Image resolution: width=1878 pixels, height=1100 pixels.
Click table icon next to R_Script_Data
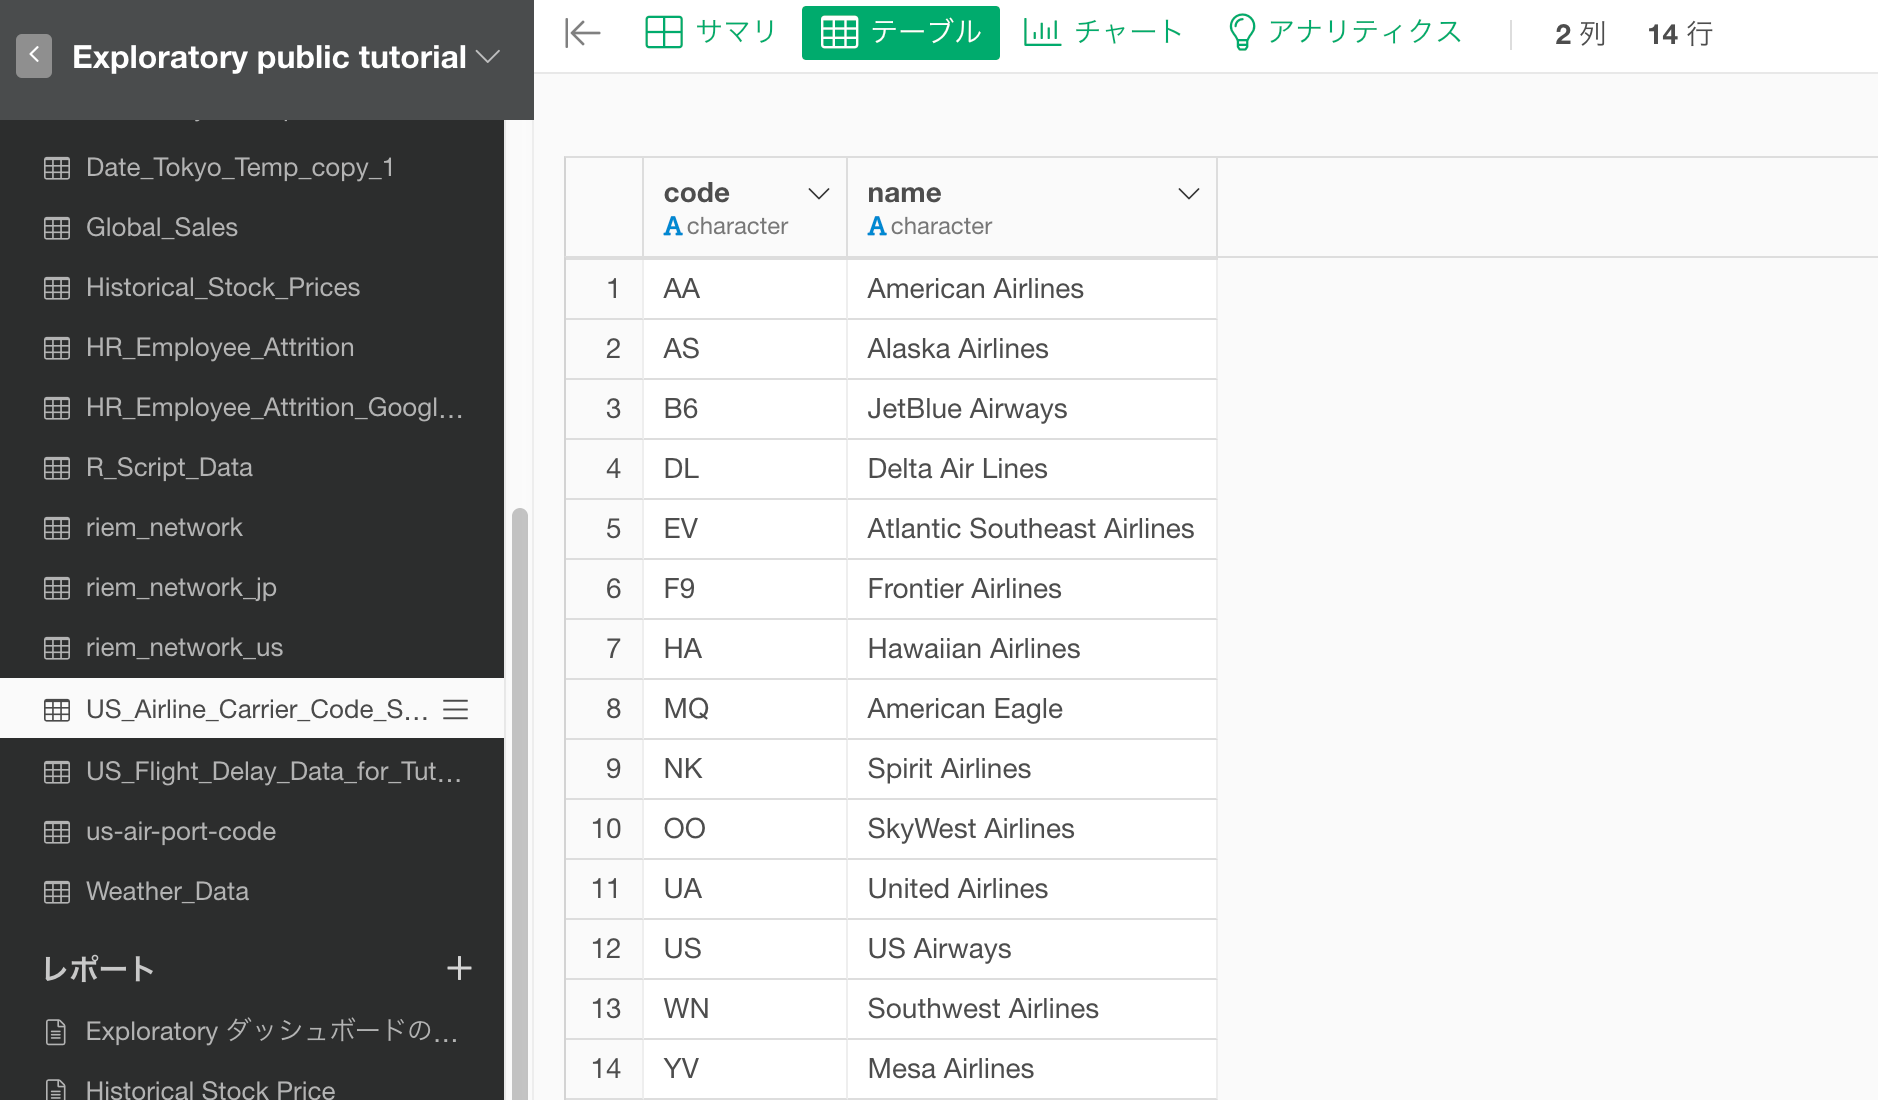coord(57,468)
